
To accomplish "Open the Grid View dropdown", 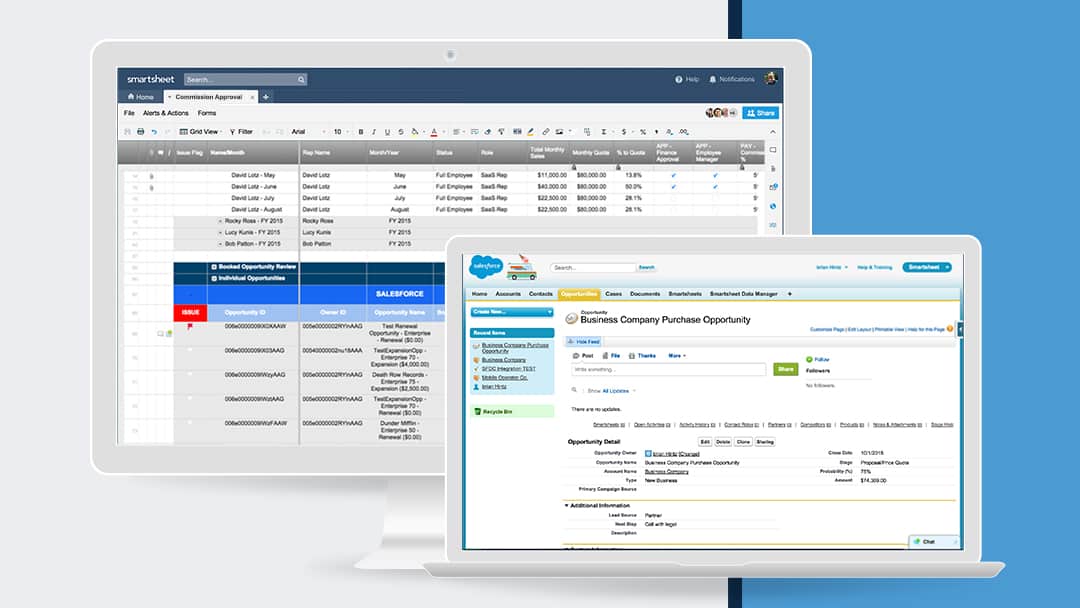I will 200,132.
